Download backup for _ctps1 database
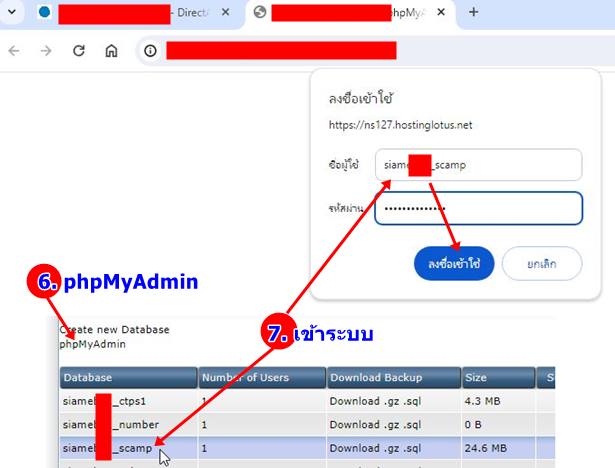615x468 pixels. point(375,401)
